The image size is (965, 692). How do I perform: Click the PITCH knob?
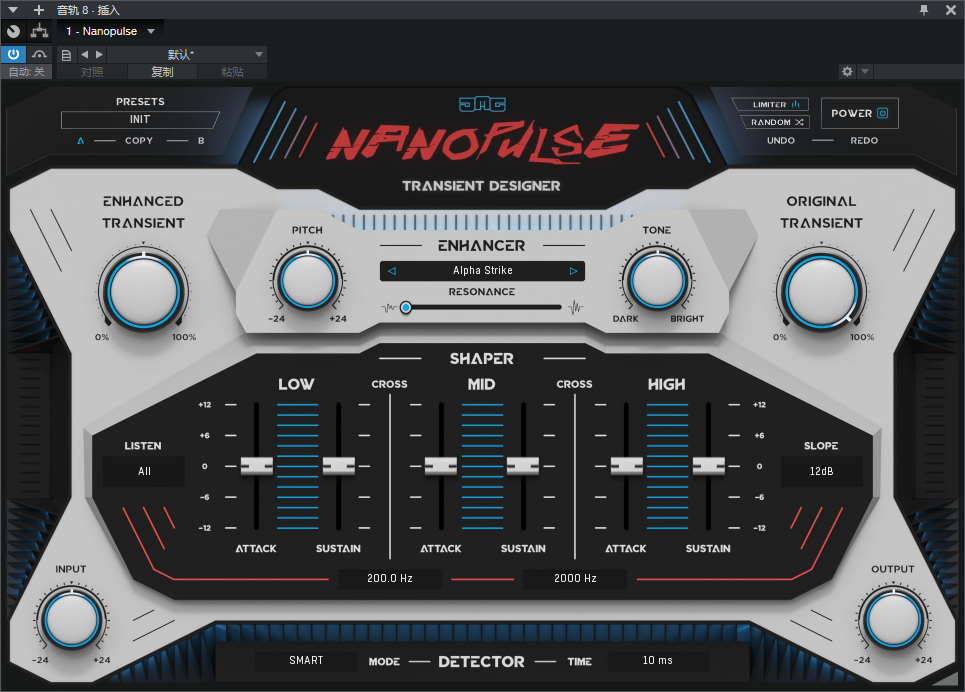[307, 281]
